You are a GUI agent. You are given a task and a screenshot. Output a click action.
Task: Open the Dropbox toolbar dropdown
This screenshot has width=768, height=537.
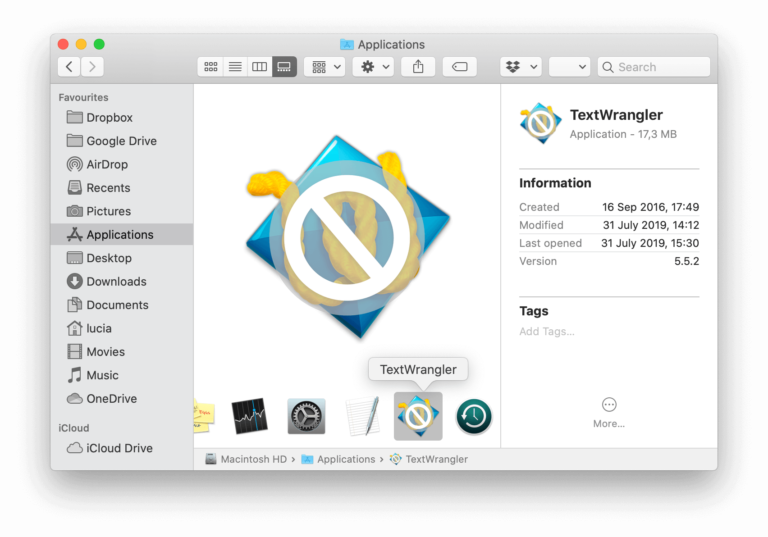tap(520, 67)
